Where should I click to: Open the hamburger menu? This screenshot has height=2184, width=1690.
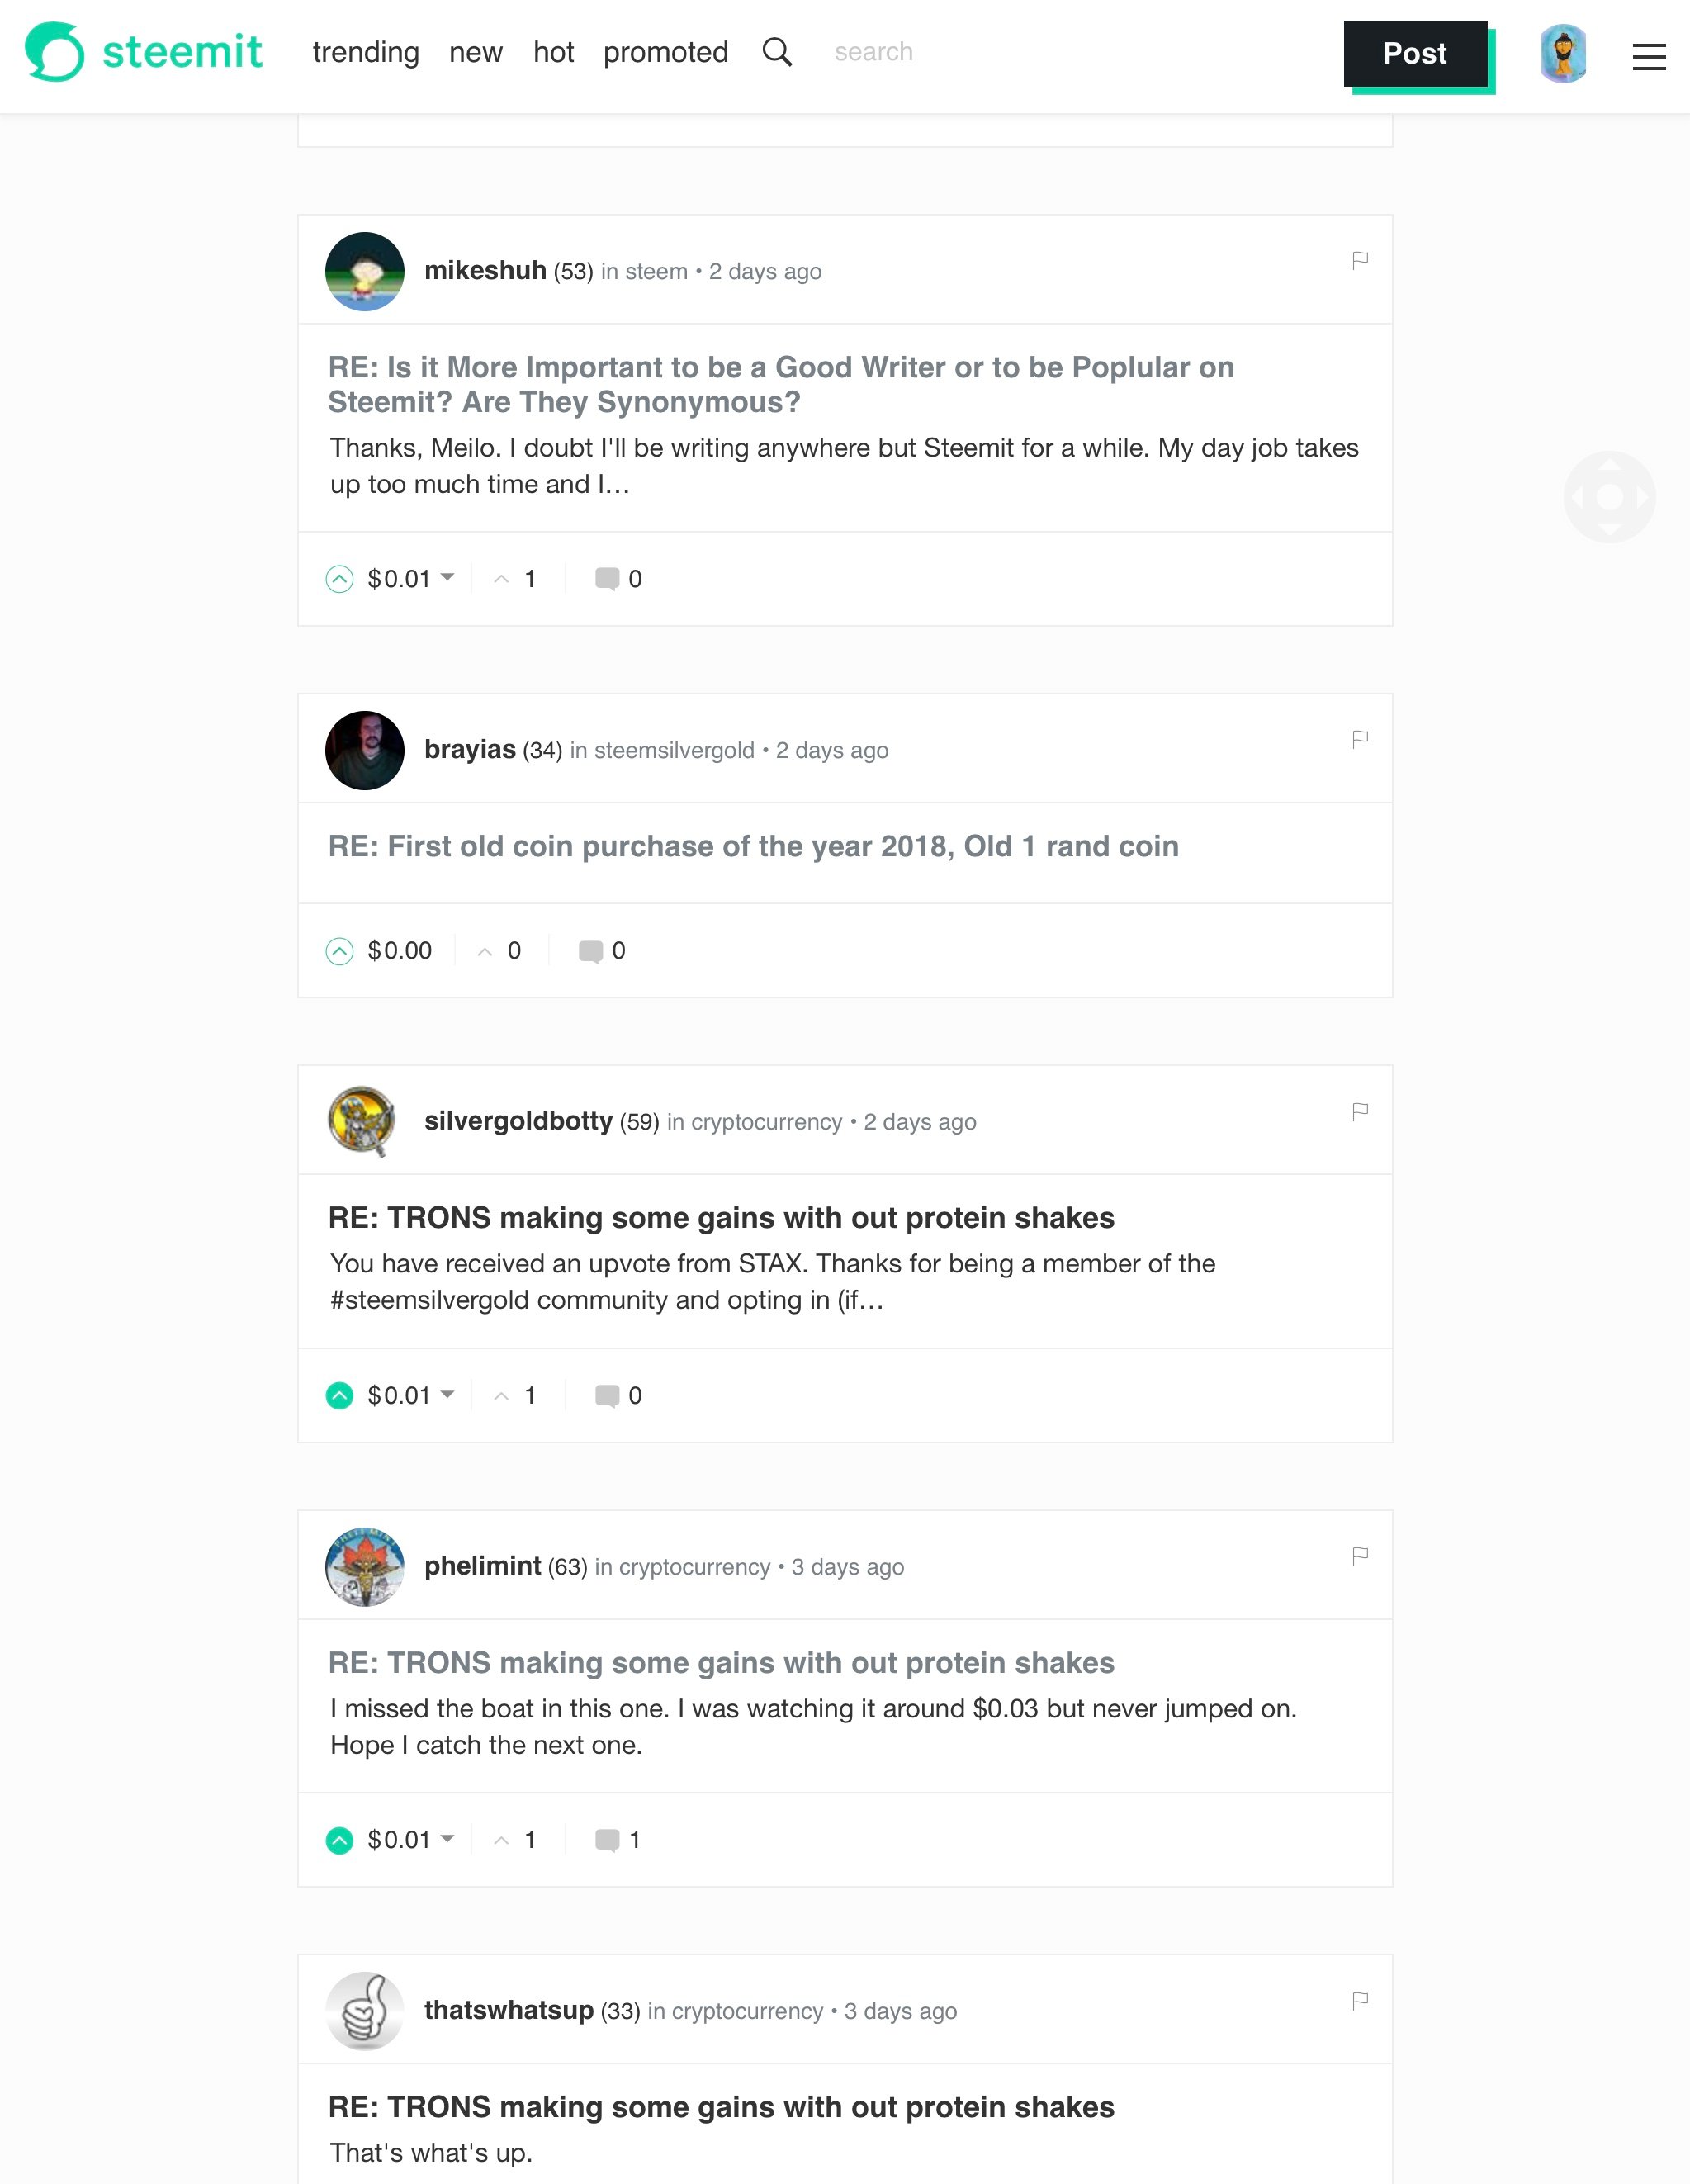click(1648, 56)
